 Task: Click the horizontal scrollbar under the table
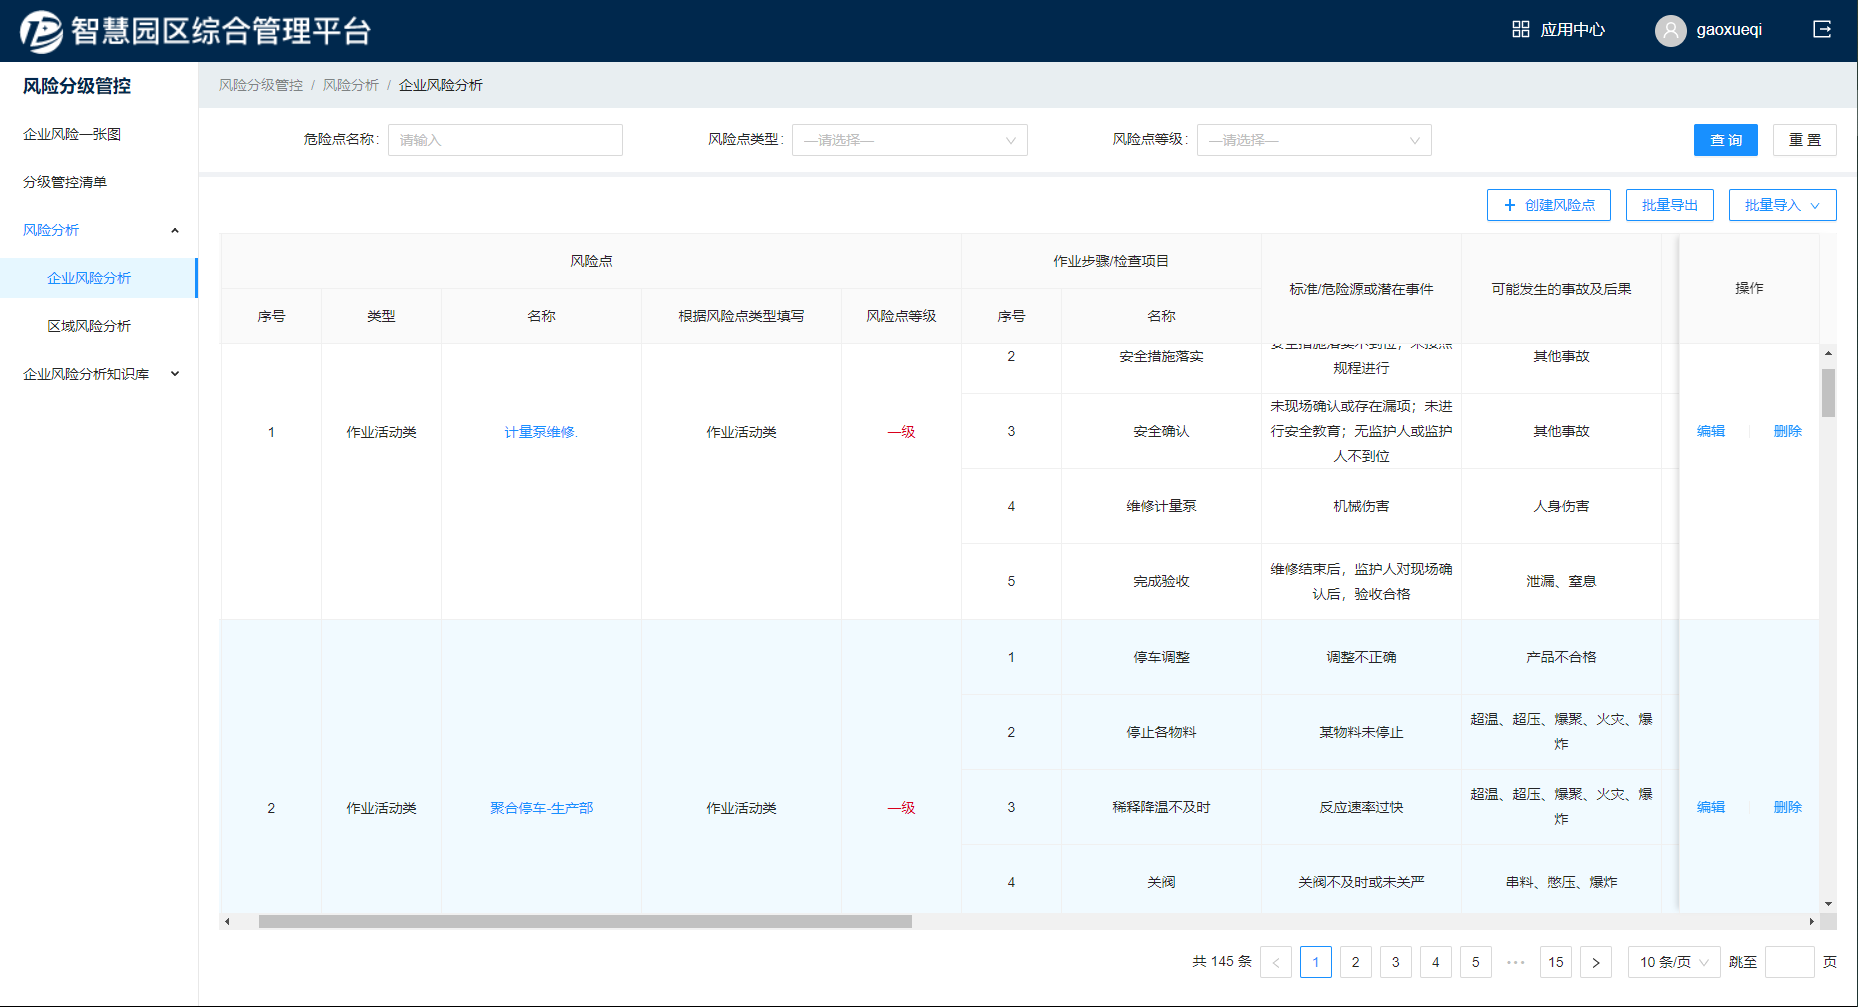click(x=585, y=921)
